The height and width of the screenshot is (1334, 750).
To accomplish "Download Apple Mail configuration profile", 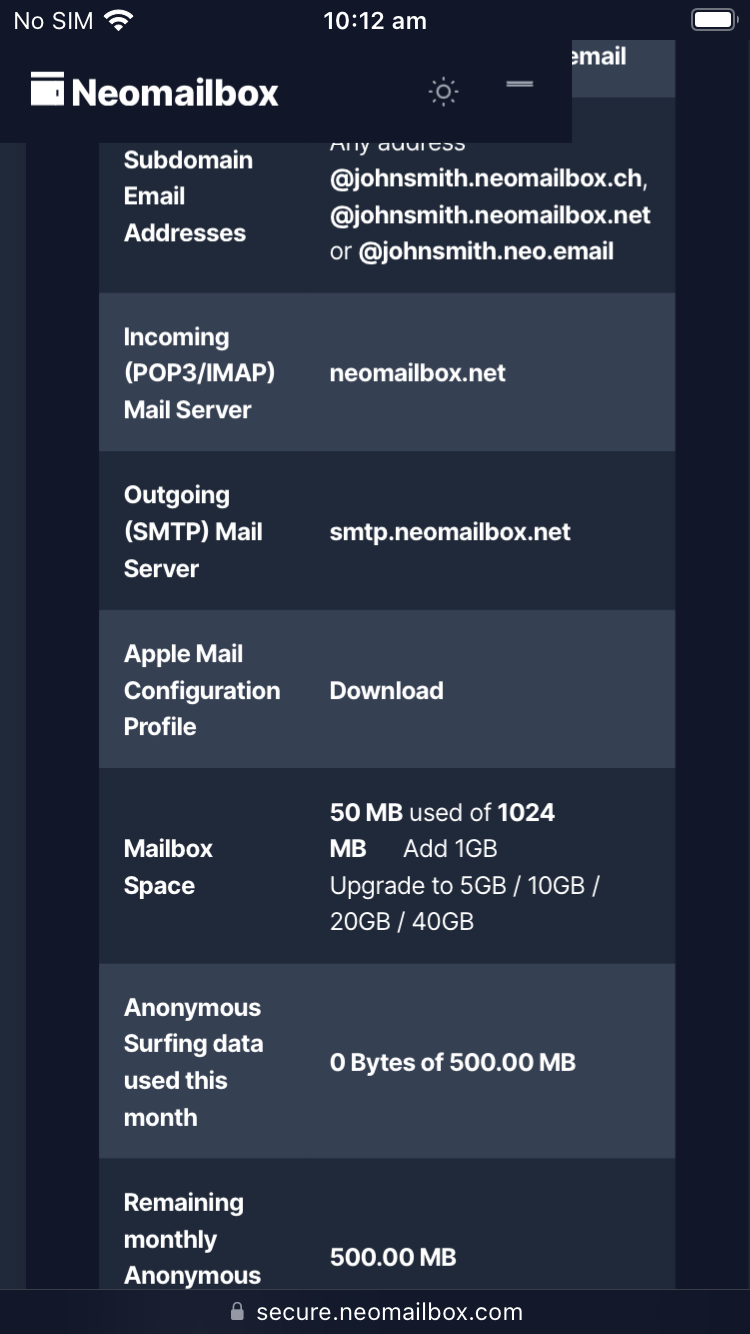I will click(386, 690).
